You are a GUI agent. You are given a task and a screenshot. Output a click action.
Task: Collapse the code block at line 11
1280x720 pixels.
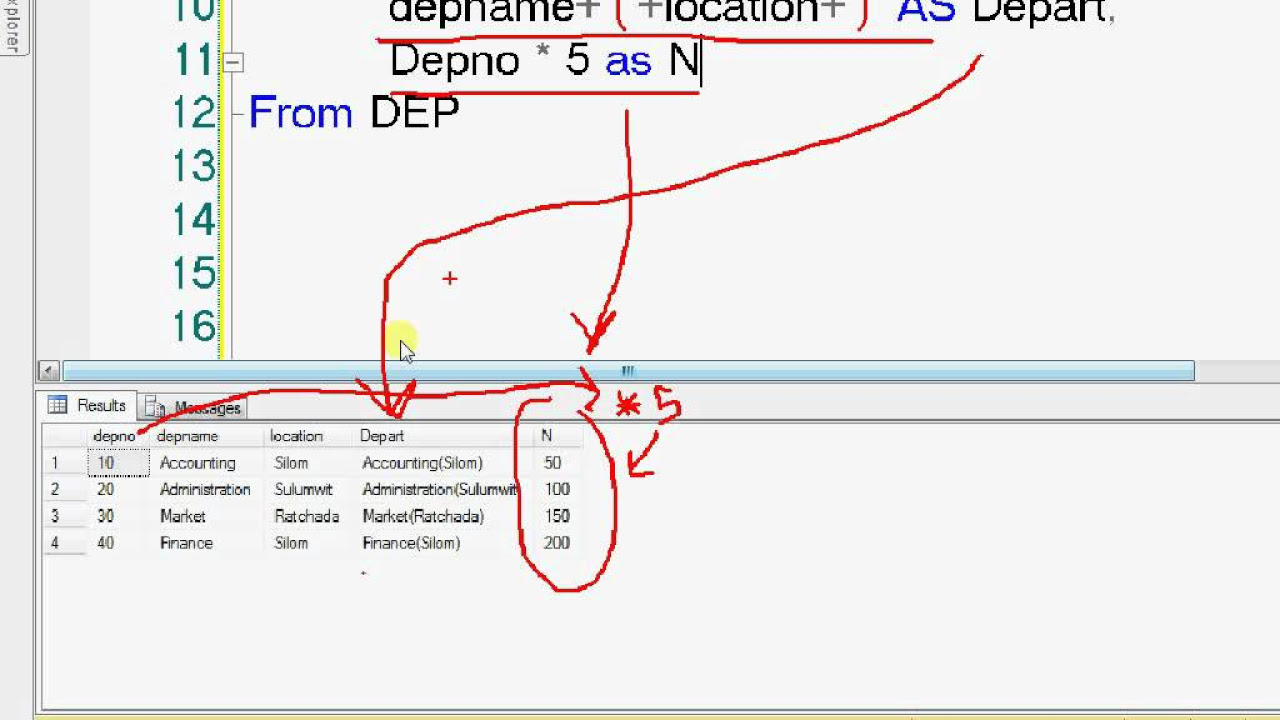click(232, 62)
